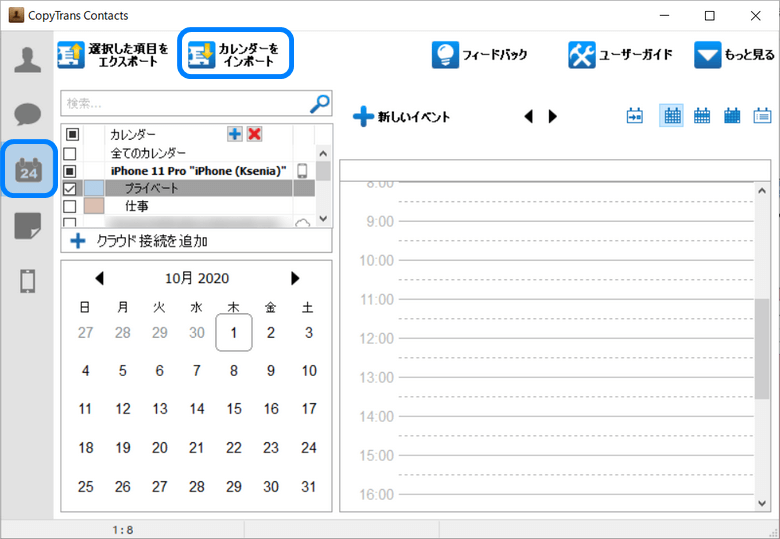780x539 pixels.
Task: Go to previous month in mini calendar
Action: tap(99, 278)
